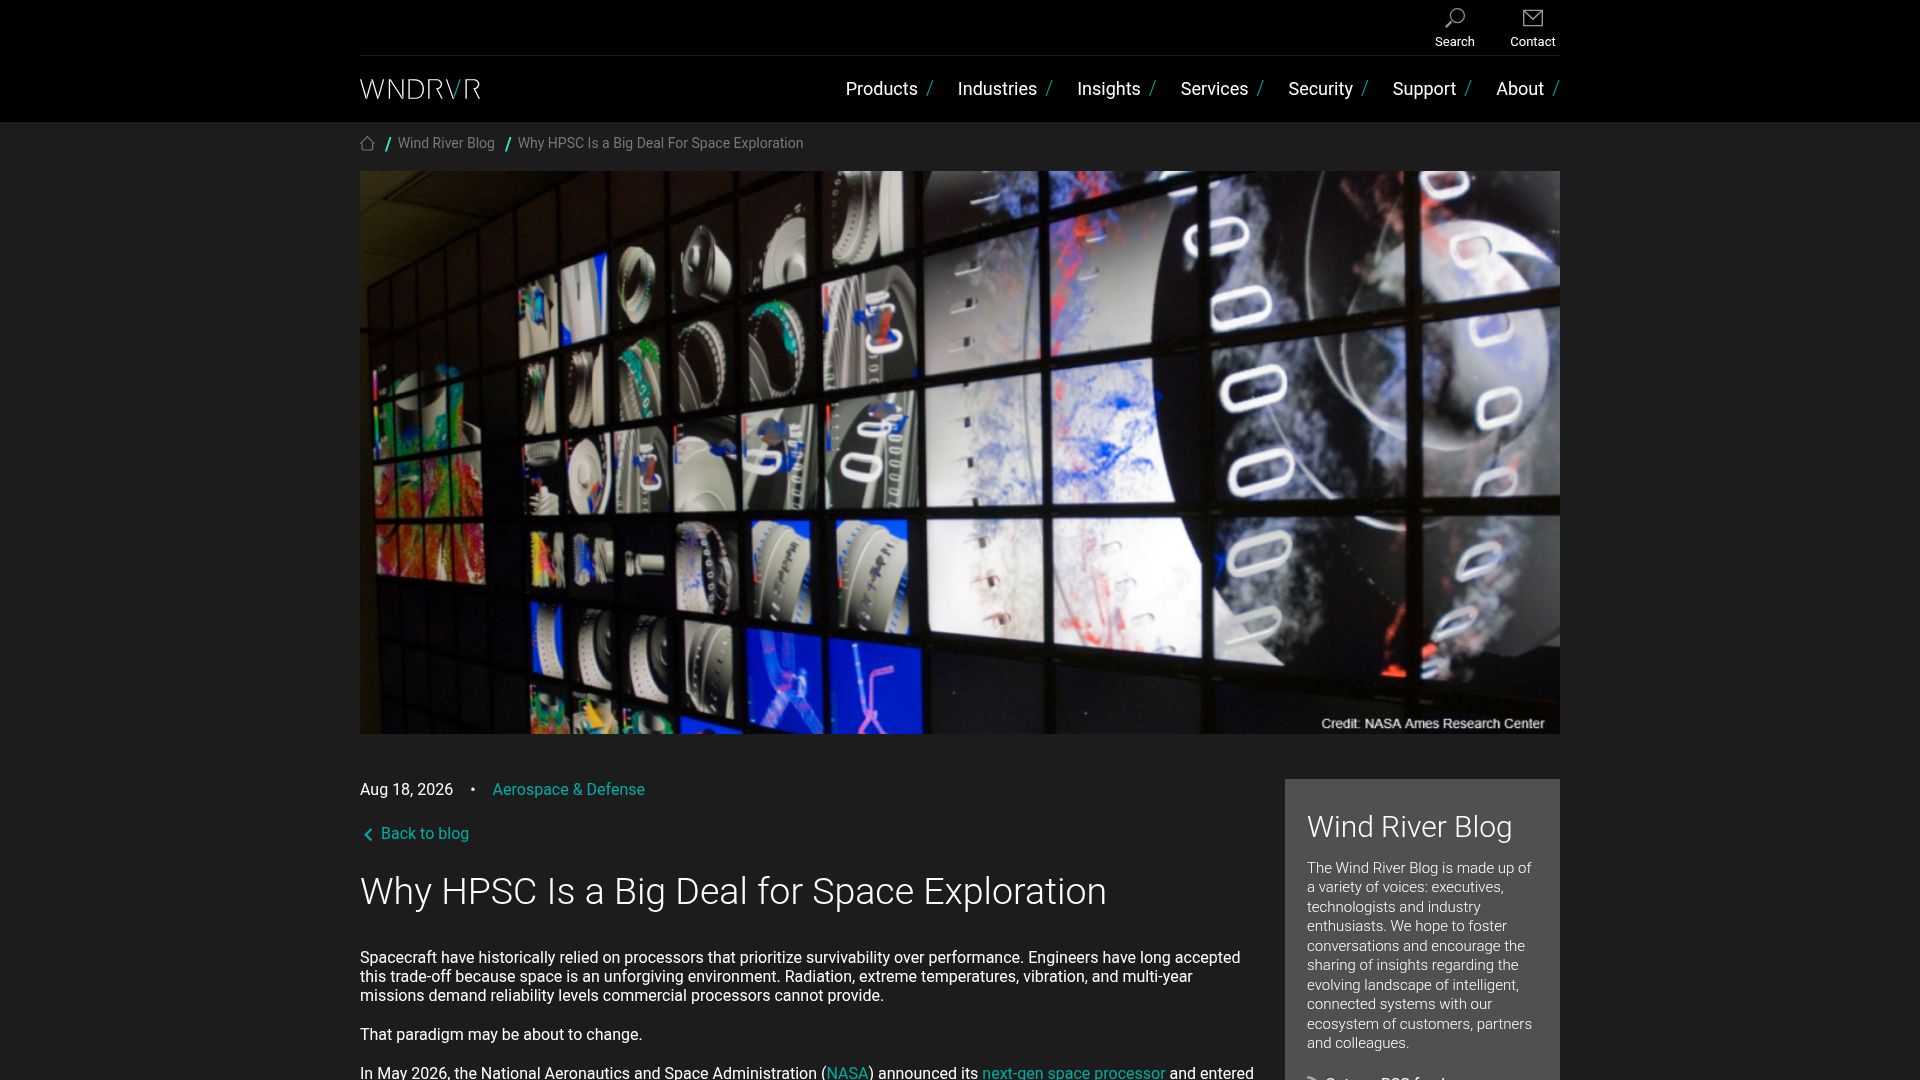Follow the NASA hyperlink in the article
Image resolution: width=1920 pixels, height=1080 pixels.
coord(847,1072)
